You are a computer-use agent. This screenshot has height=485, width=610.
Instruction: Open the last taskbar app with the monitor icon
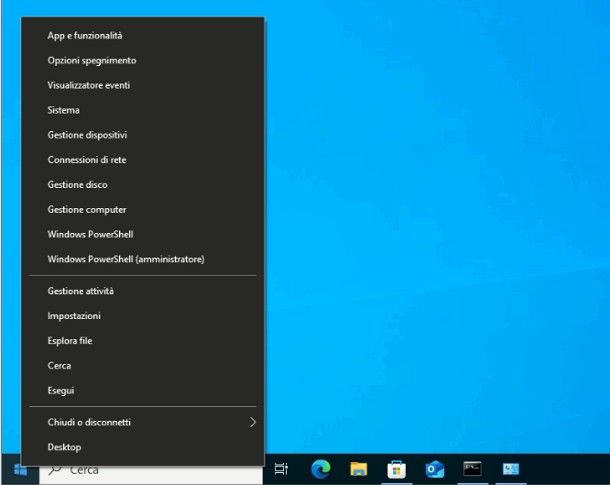[x=511, y=469]
